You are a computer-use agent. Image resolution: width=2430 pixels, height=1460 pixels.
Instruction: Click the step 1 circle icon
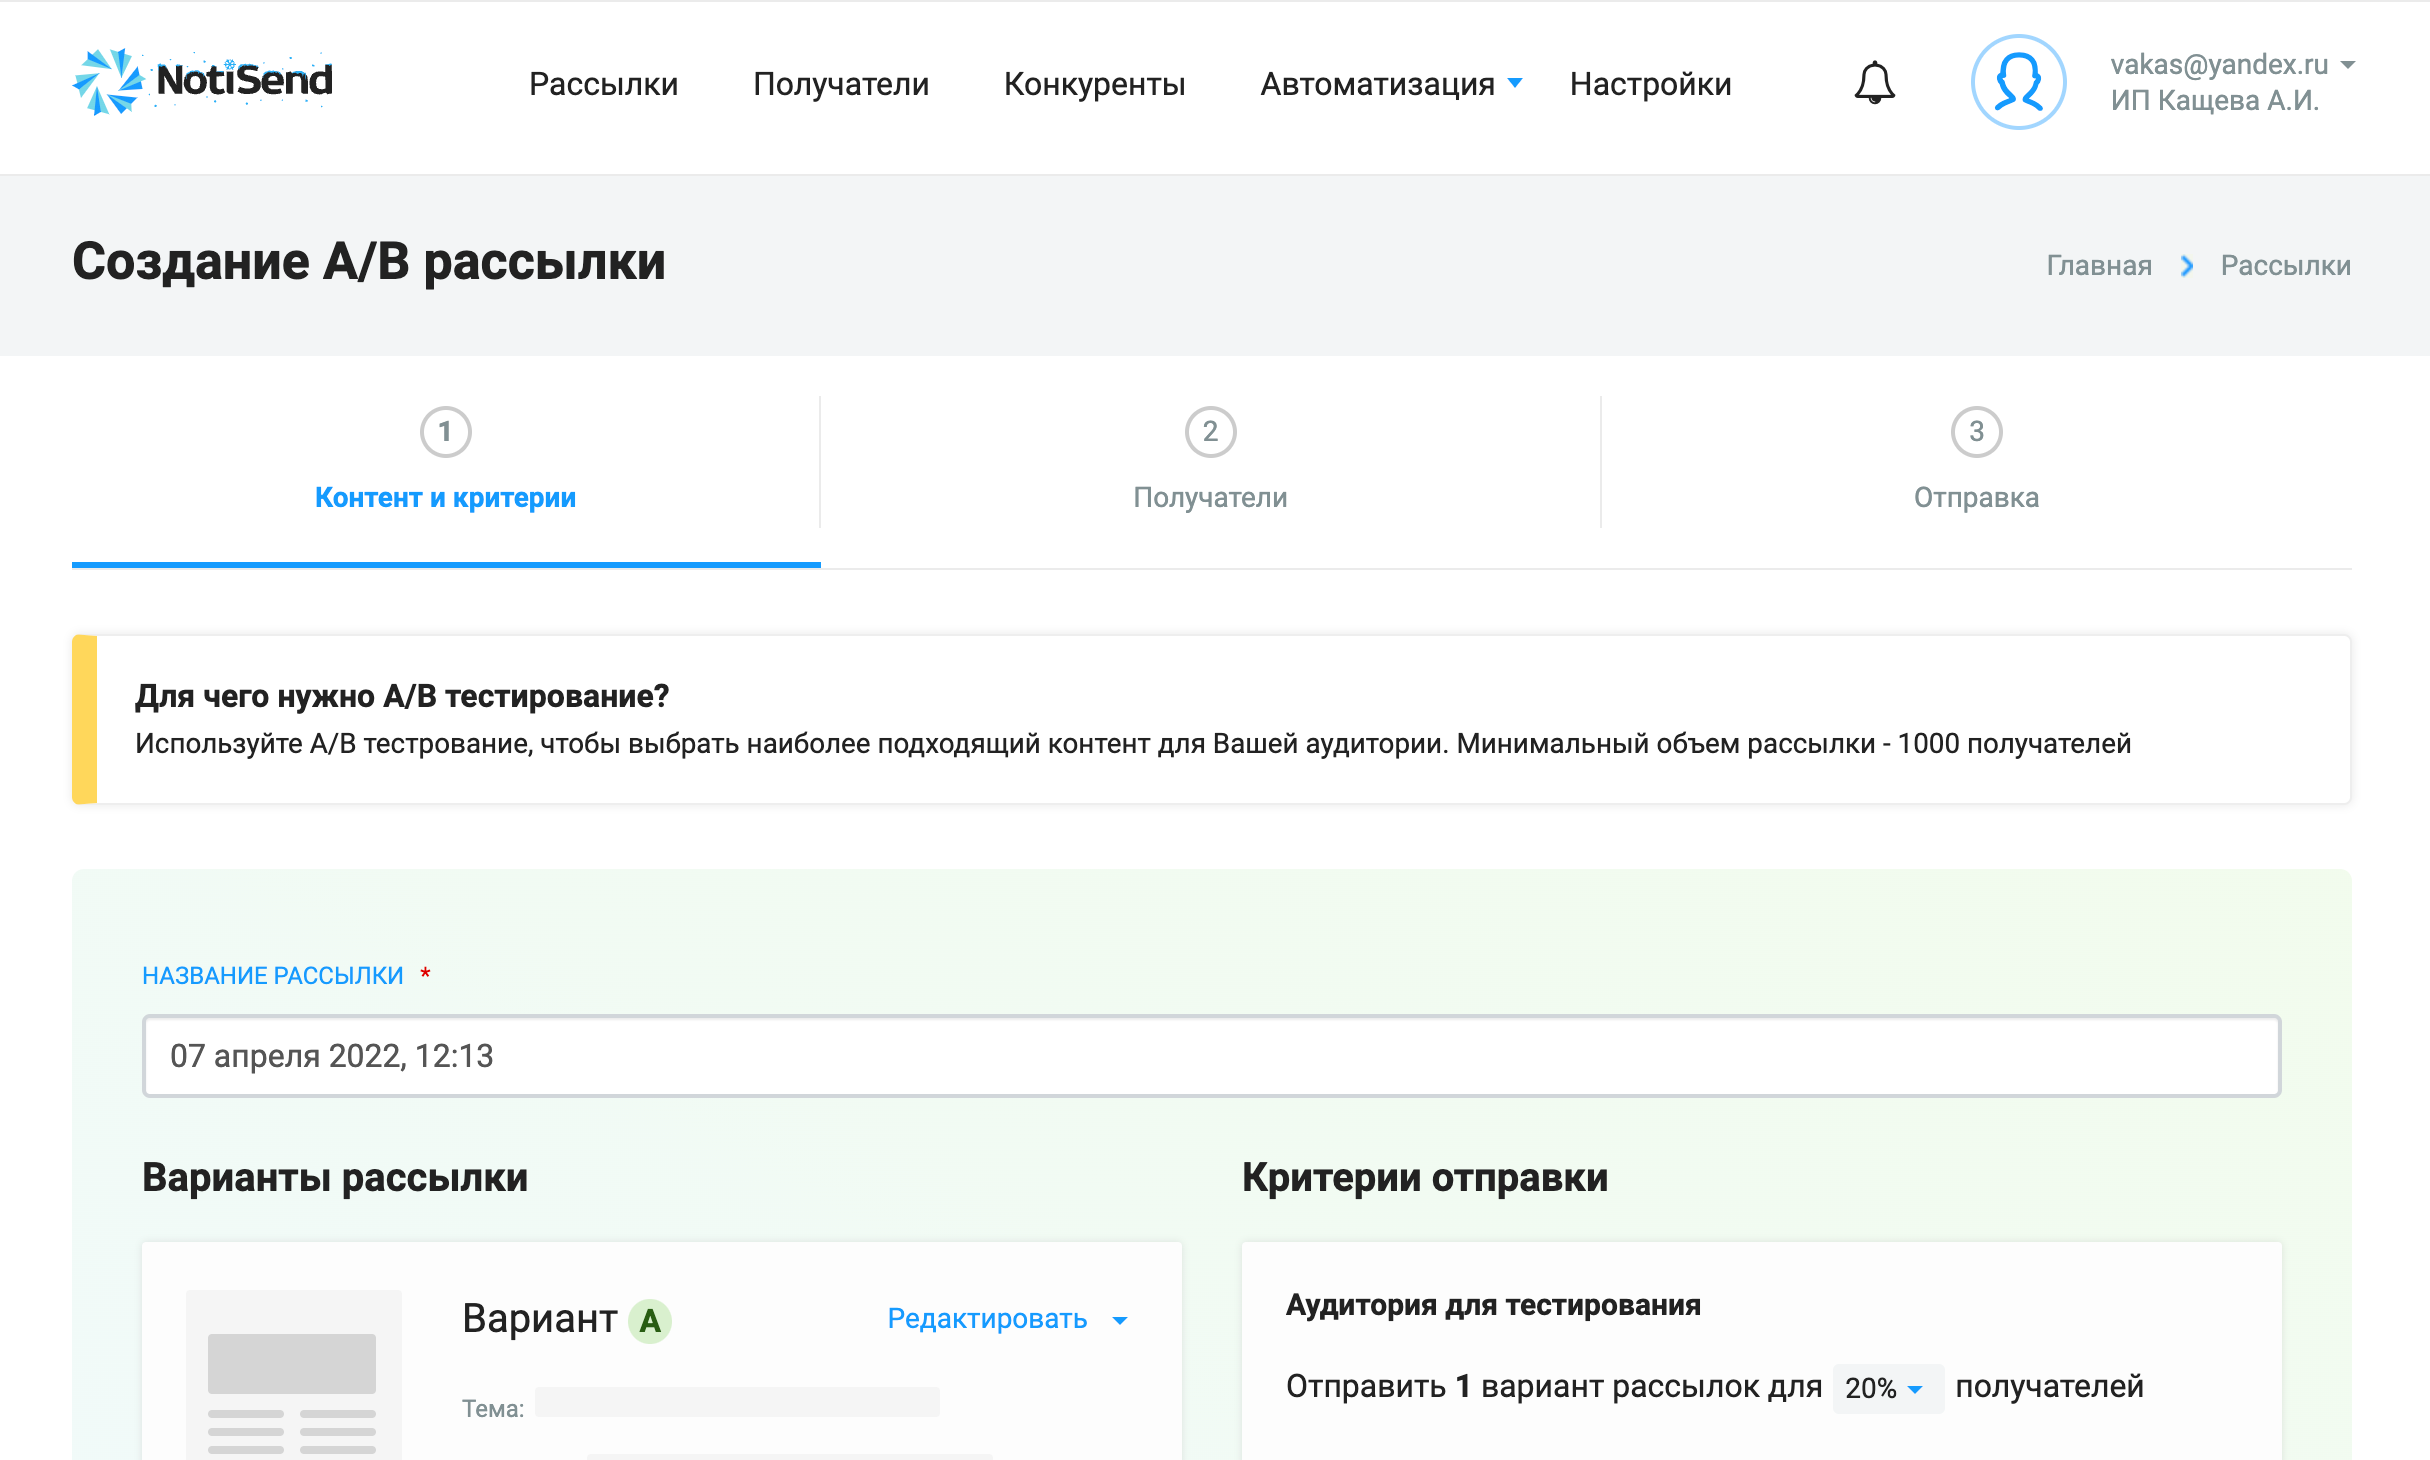(445, 432)
